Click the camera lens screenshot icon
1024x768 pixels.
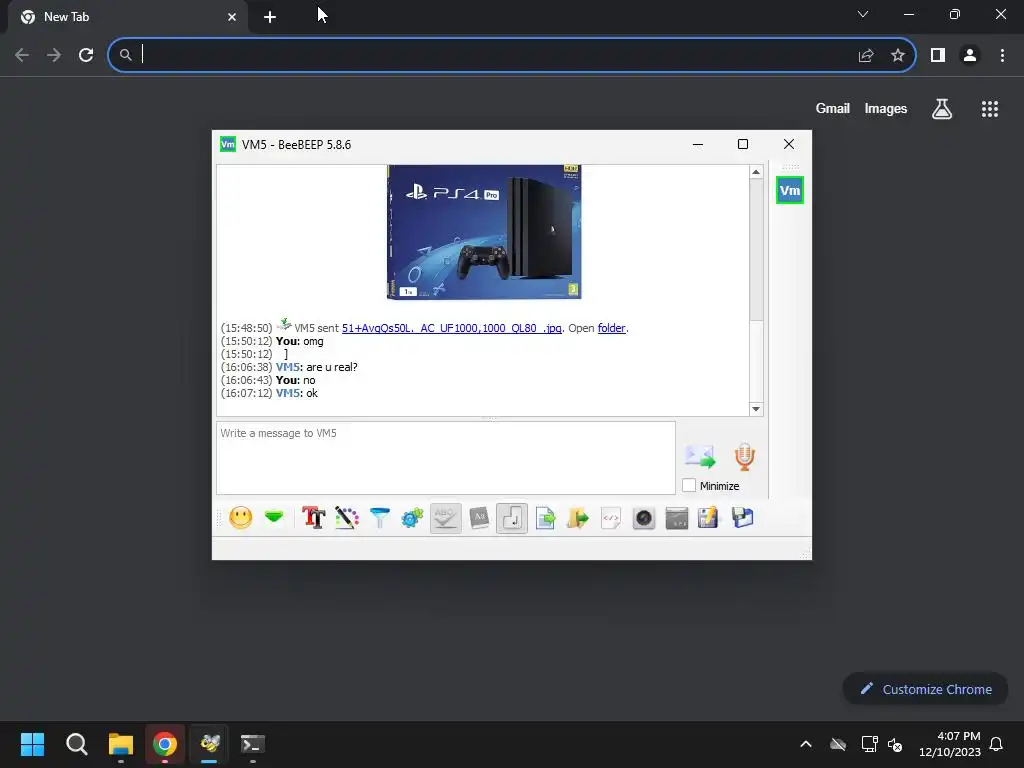point(644,518)
